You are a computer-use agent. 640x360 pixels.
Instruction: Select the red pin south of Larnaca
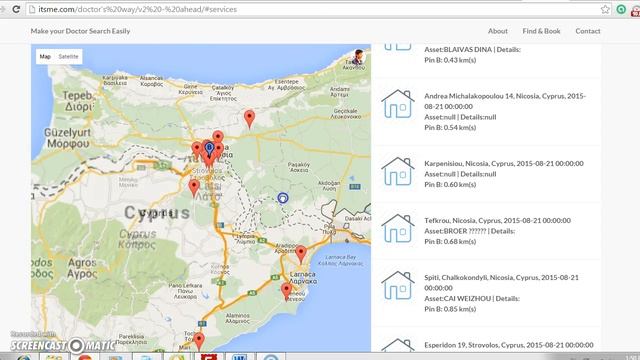point(287,292)
